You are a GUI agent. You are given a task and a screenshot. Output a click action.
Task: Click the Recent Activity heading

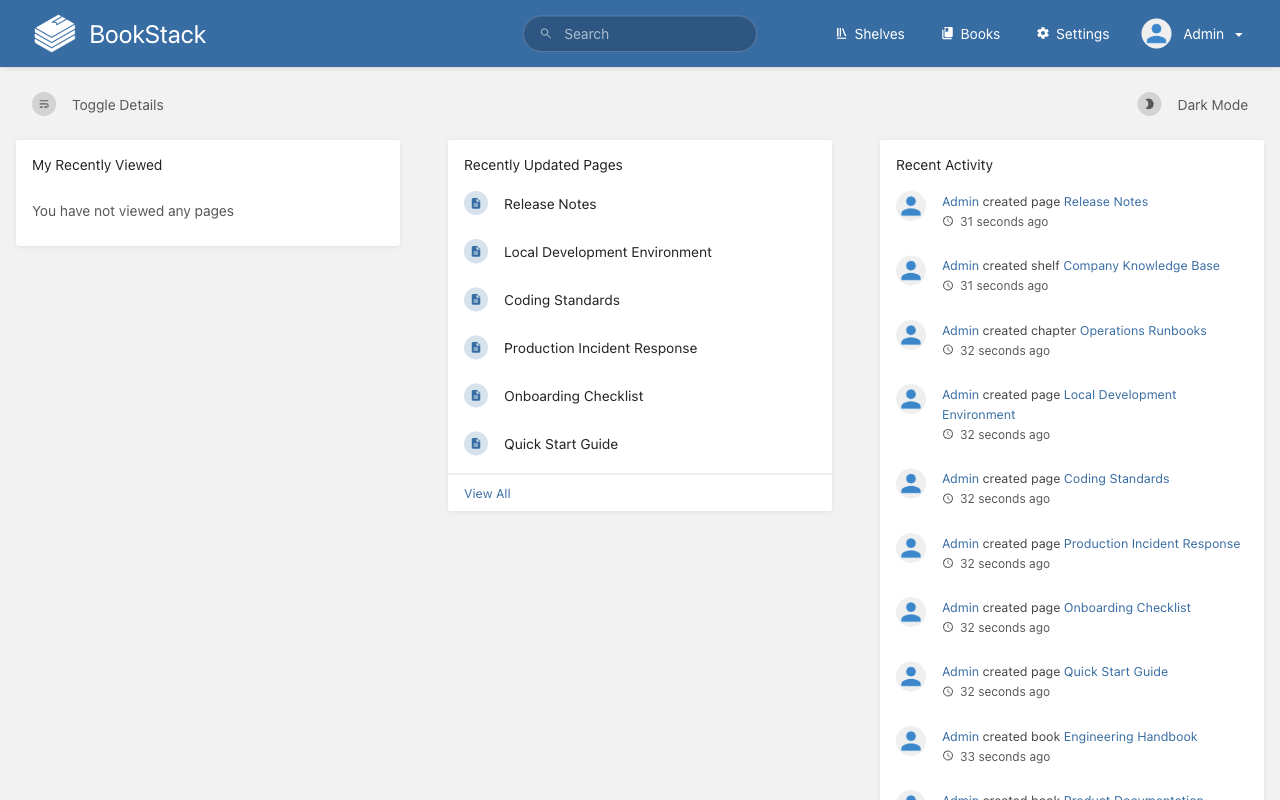[944, 165]
